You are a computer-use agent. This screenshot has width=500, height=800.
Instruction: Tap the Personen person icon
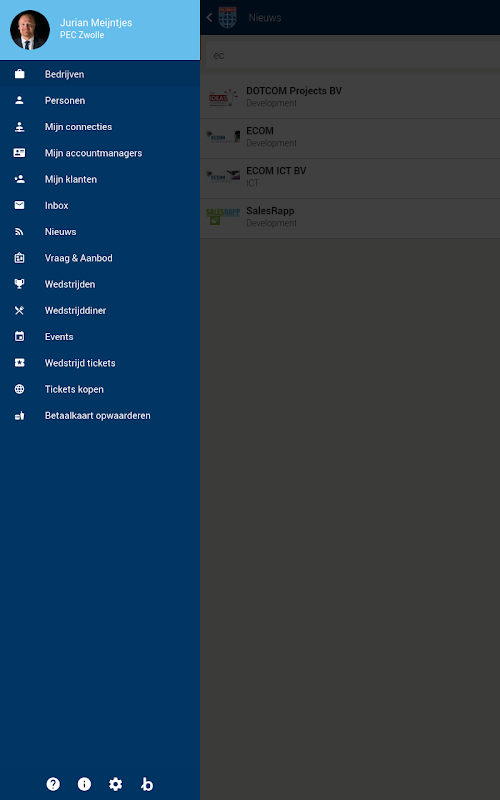19,101
